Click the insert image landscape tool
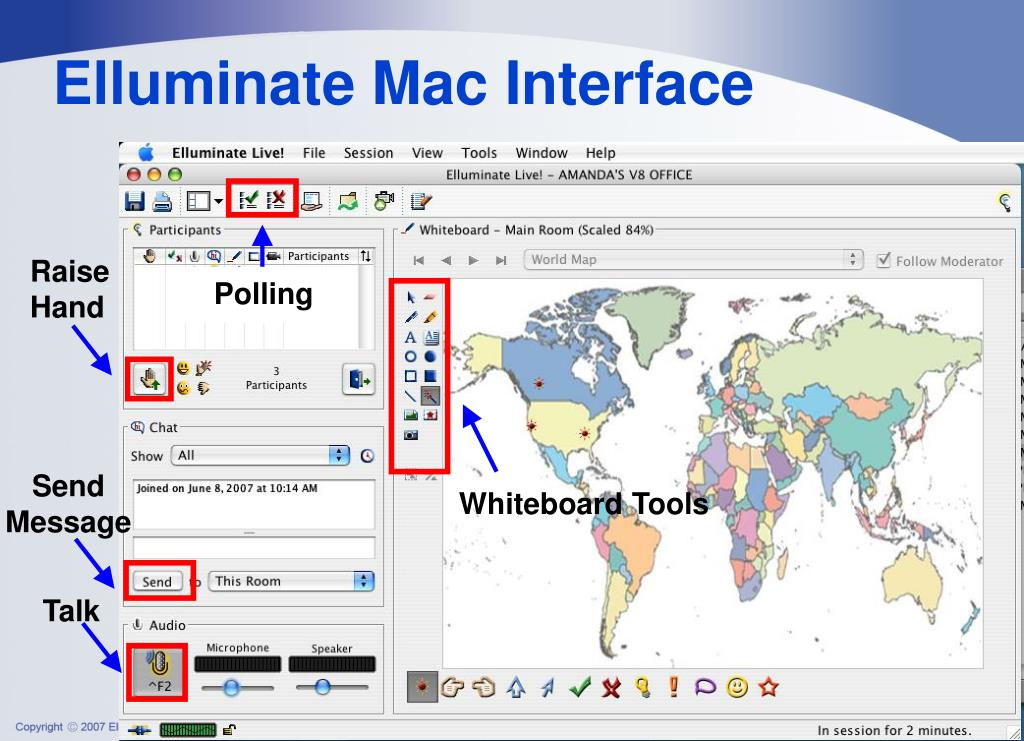The image size is (1024, 741). tap(410, 415)
